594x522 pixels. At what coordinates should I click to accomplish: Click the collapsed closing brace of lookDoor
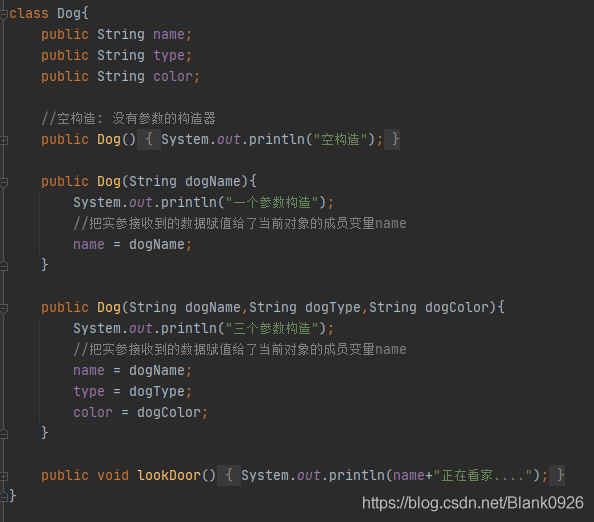[557, 475]
